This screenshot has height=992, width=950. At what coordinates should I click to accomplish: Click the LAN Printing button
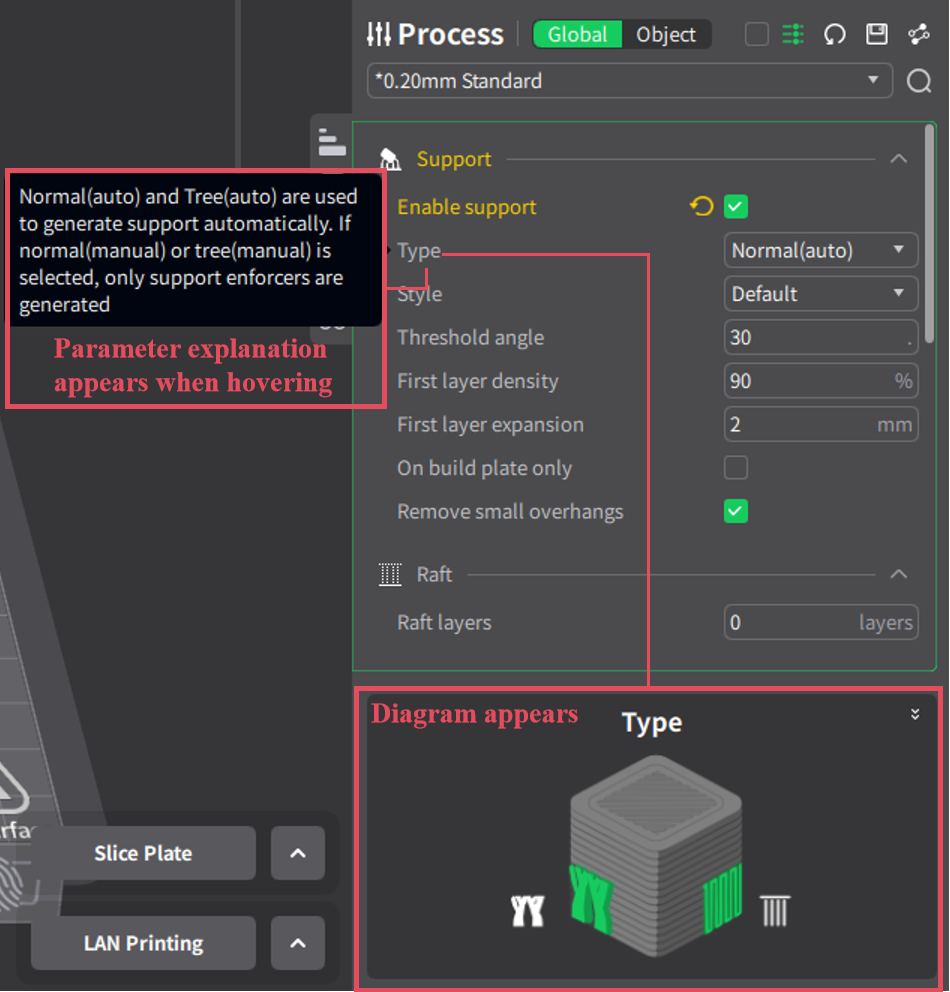[143, 944]
